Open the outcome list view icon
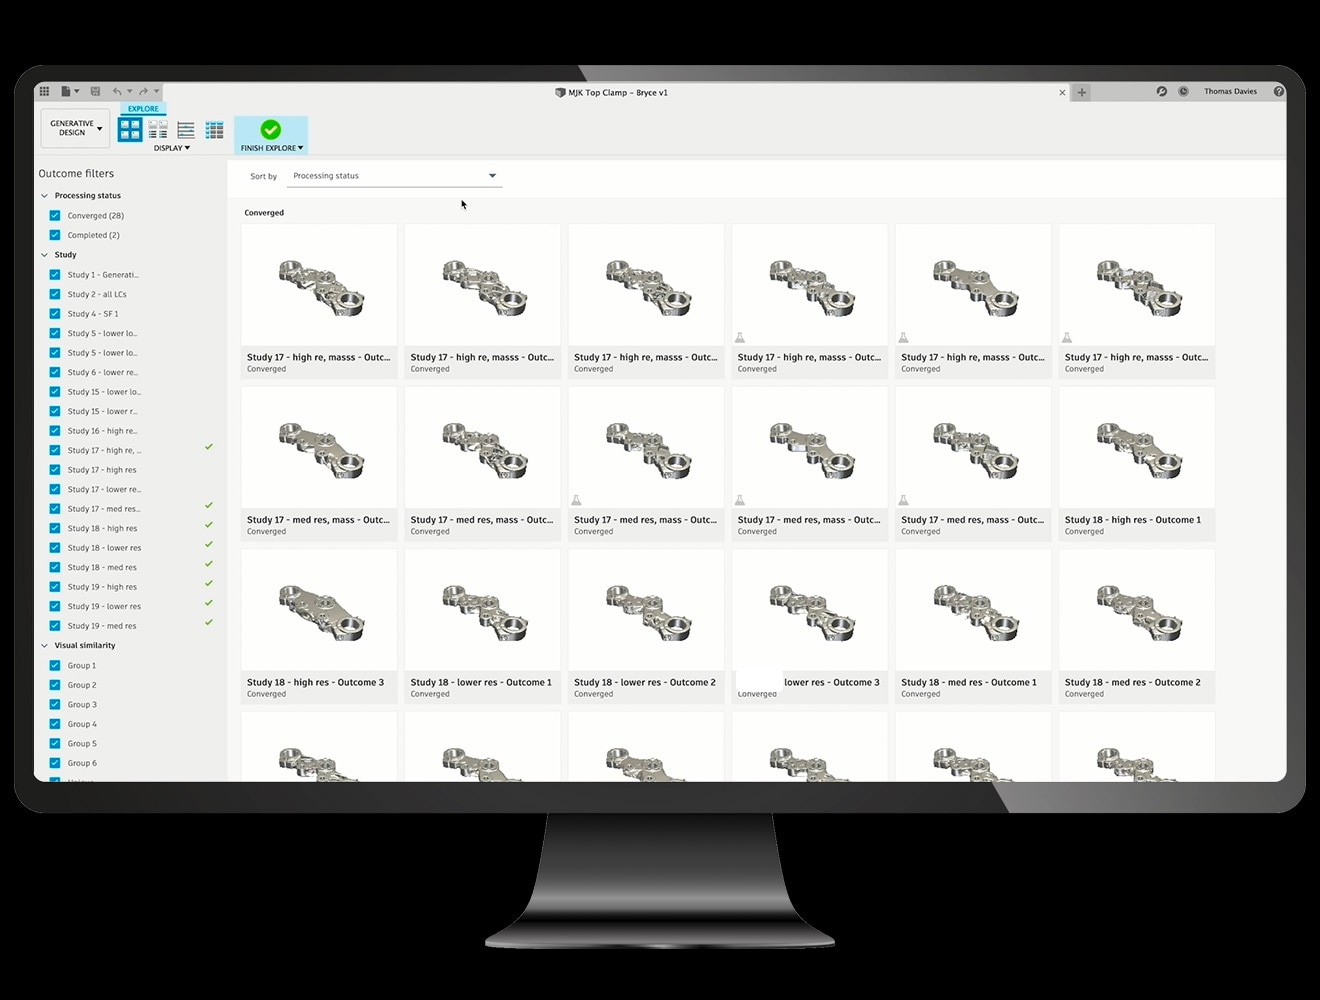The width and height of the screenshot is (1320, 1000). 185,129
